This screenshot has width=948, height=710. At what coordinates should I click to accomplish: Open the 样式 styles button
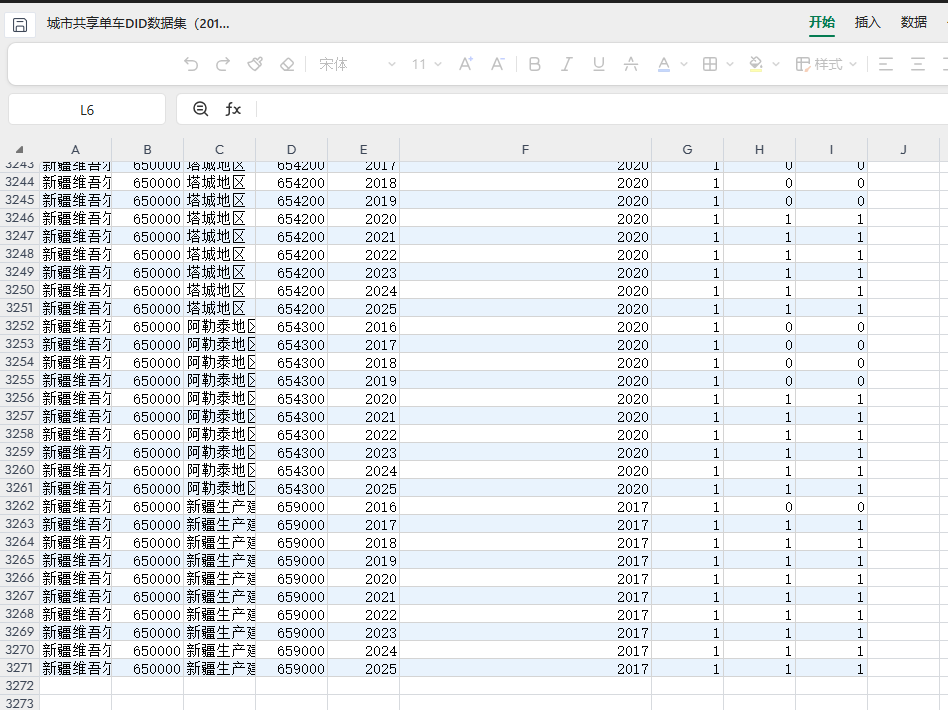[826, 64]
